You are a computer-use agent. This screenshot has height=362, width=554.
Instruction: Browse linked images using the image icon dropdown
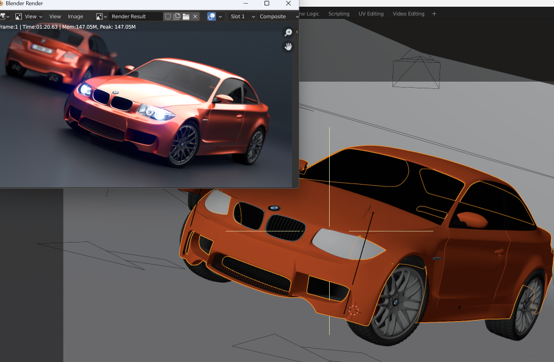click(x=101, y=17)
